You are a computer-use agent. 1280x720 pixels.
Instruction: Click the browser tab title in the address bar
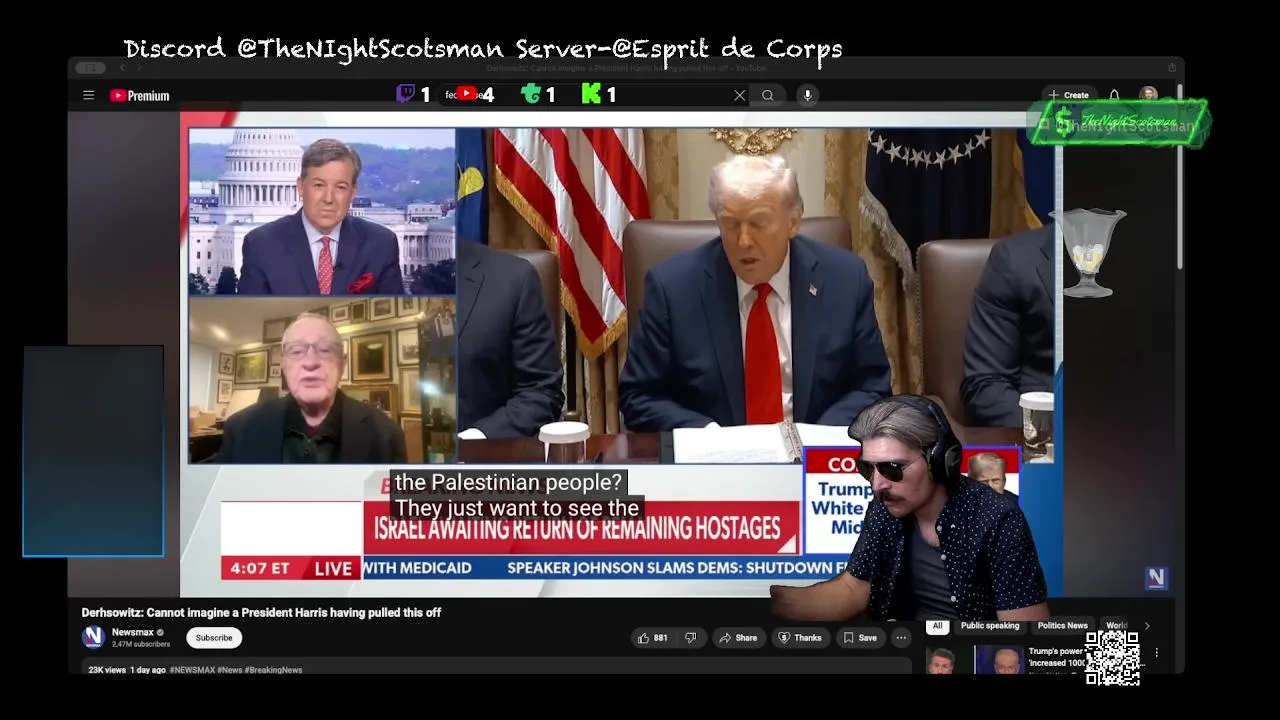(x=626, y=68)
